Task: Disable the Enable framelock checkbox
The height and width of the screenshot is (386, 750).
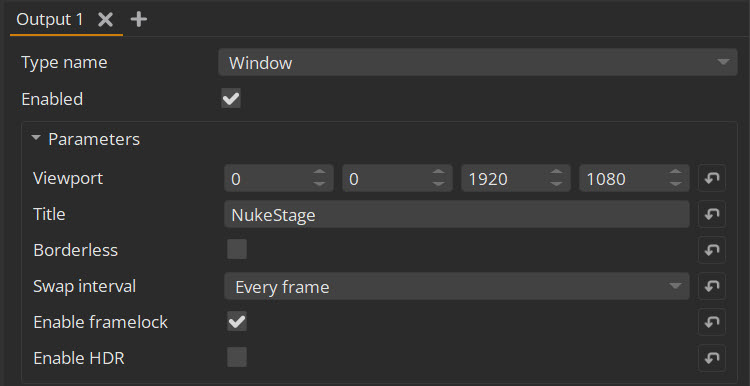Action: (x=237, y=321)
